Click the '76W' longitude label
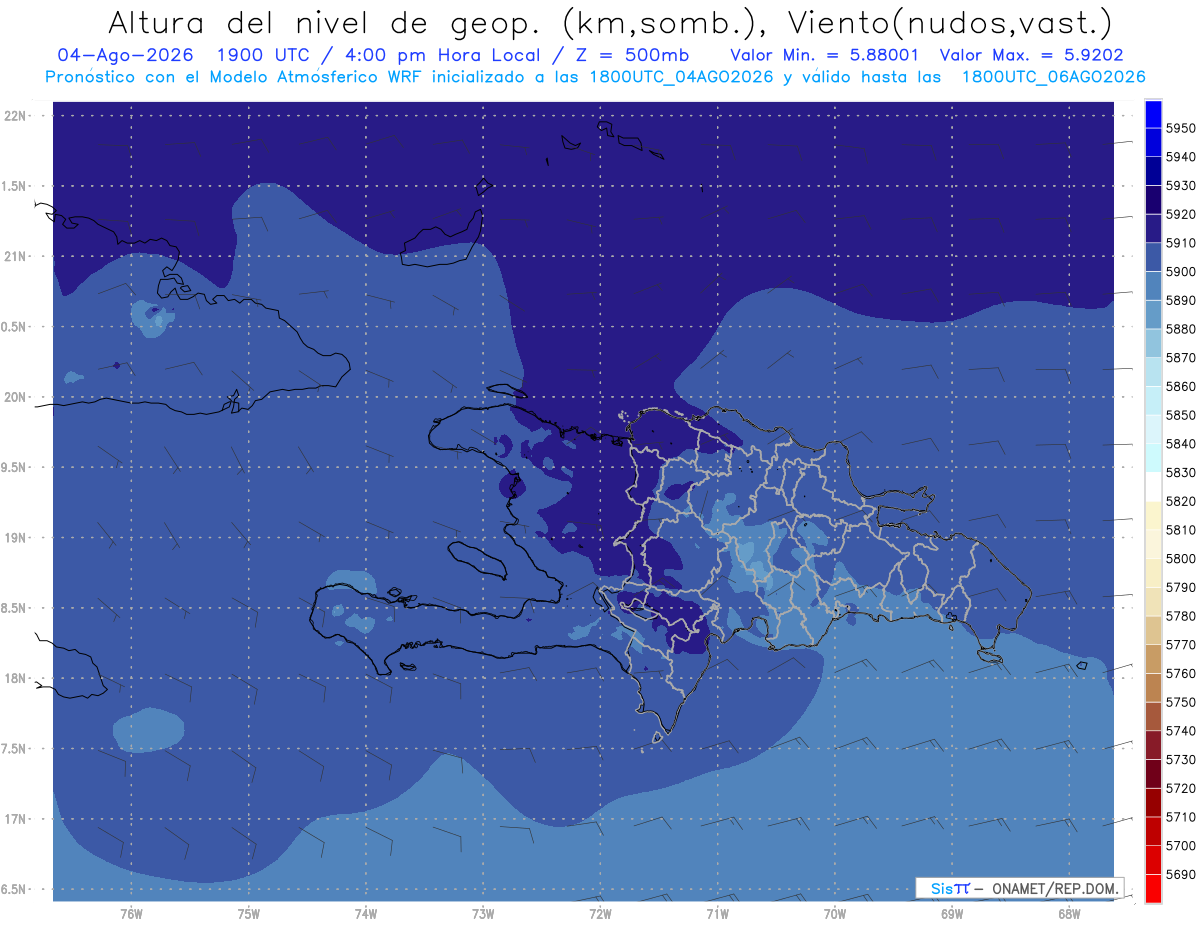 [x=131, y=914]
